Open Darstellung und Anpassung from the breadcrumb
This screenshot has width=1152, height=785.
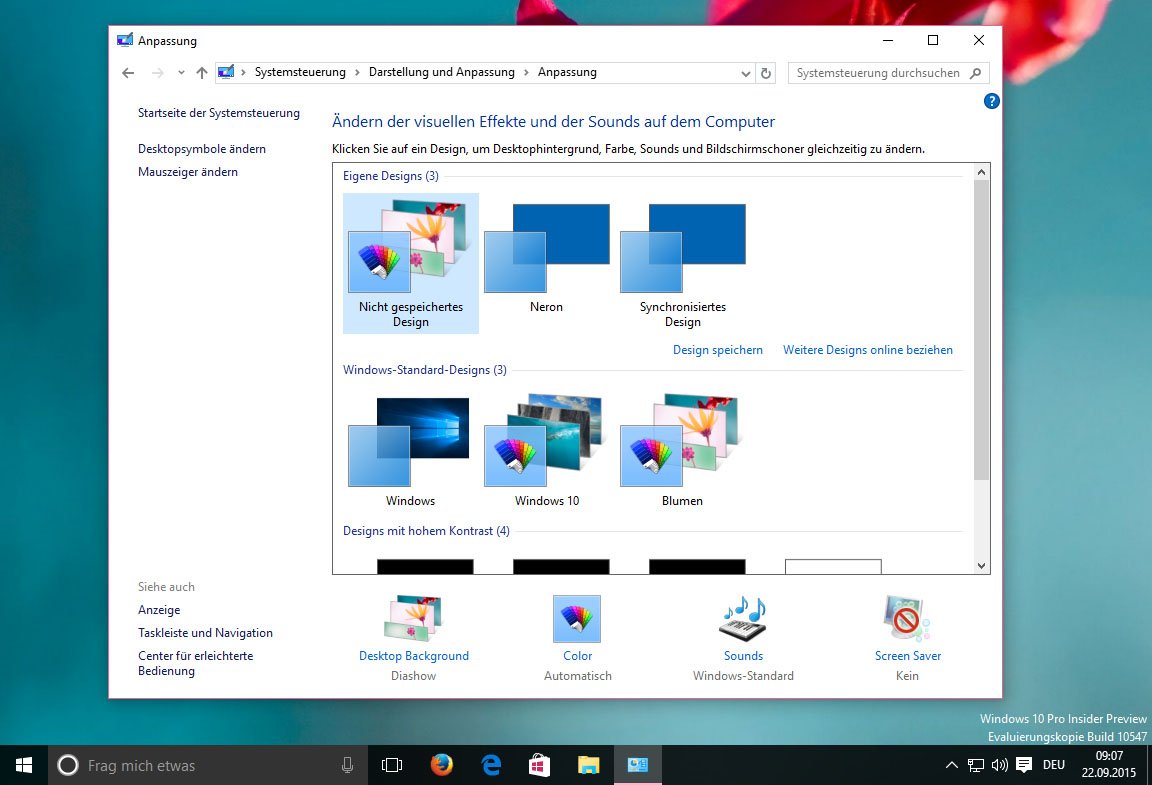(441, 72)
